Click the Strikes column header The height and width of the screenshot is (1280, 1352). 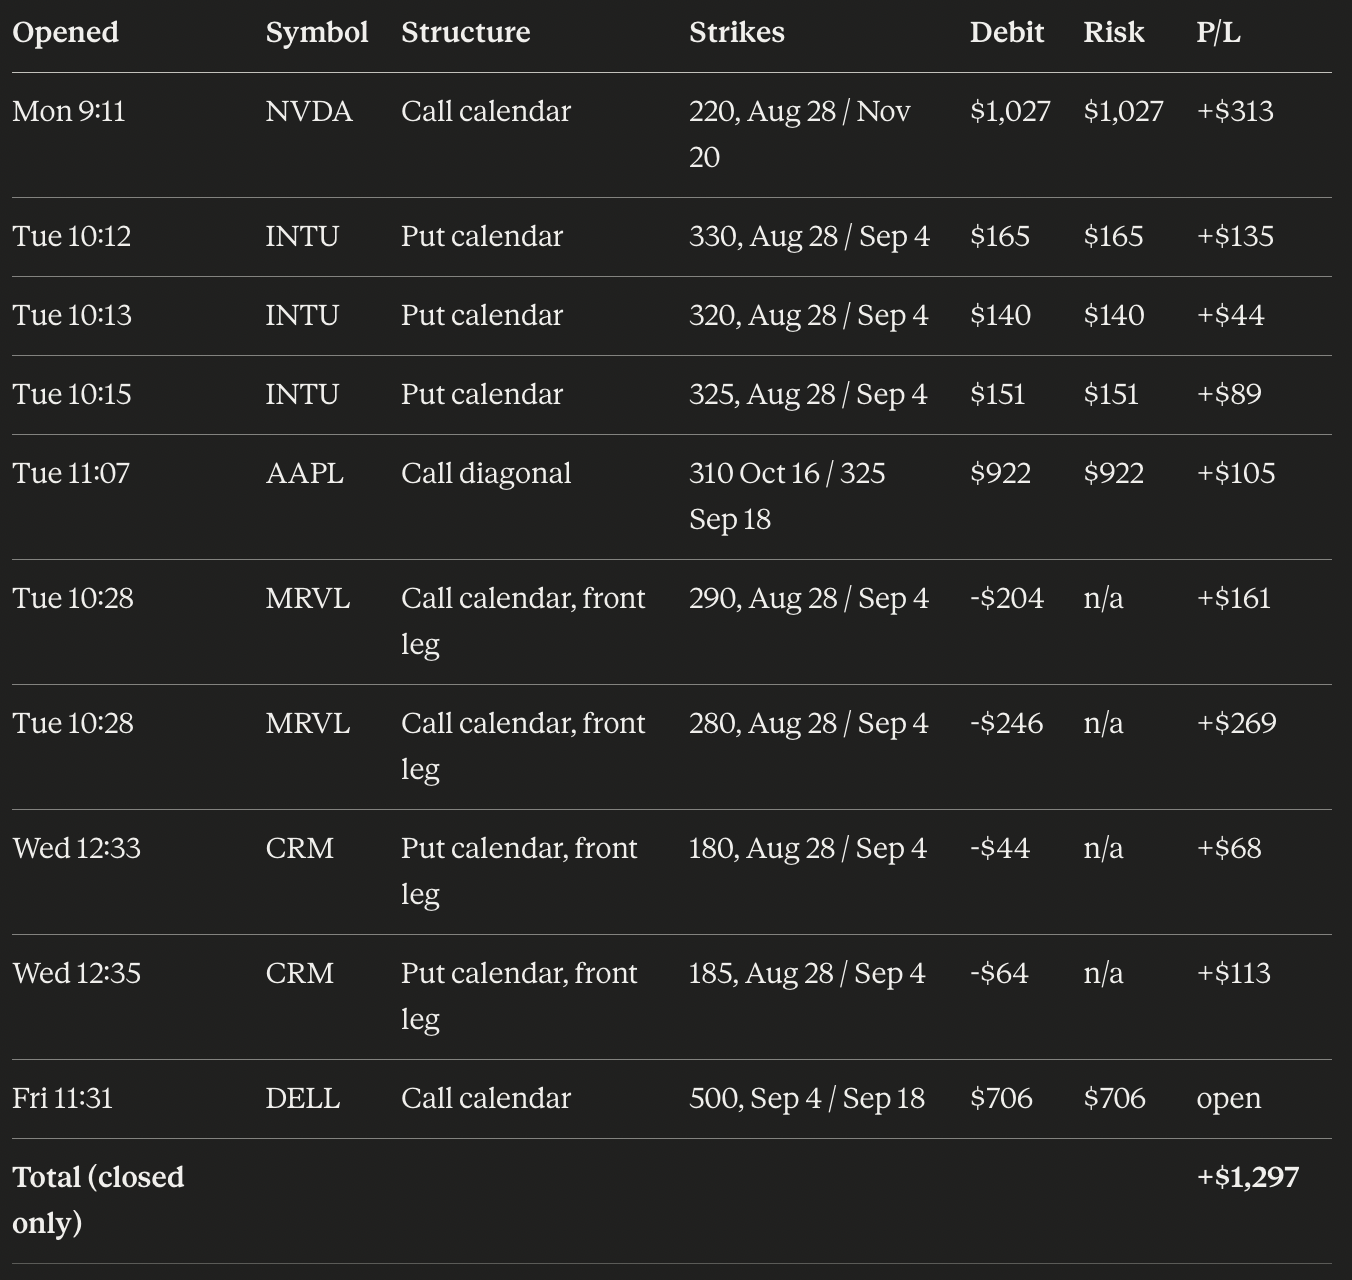(737, 32)
